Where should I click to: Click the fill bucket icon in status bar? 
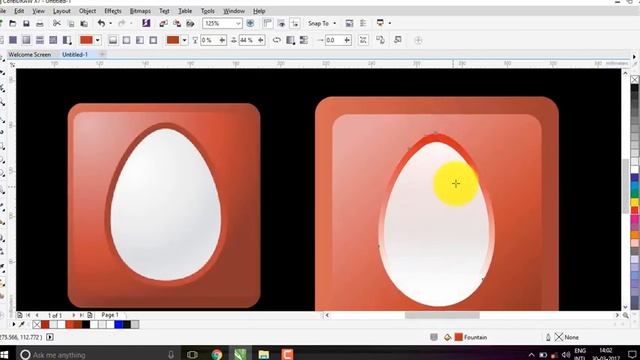(x=448, y=337)
